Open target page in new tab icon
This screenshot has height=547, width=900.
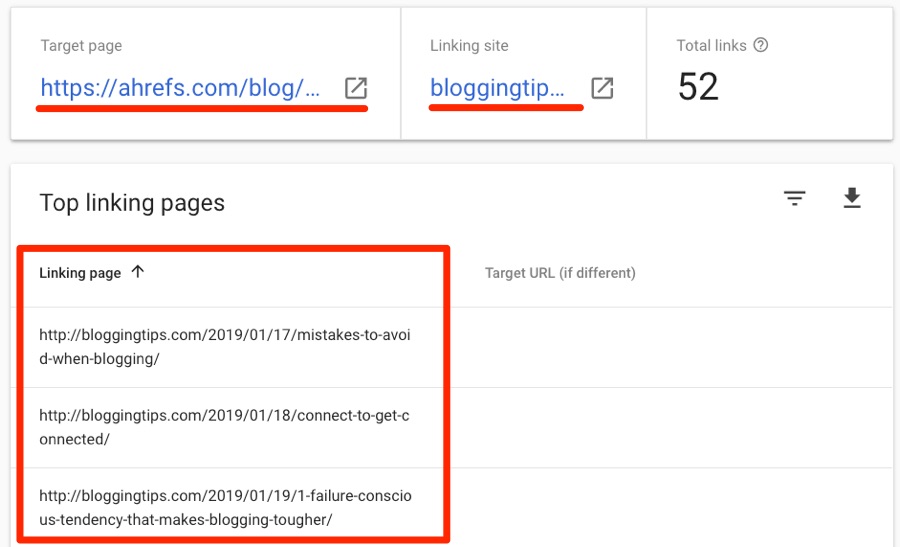click(x=356, y=88)
